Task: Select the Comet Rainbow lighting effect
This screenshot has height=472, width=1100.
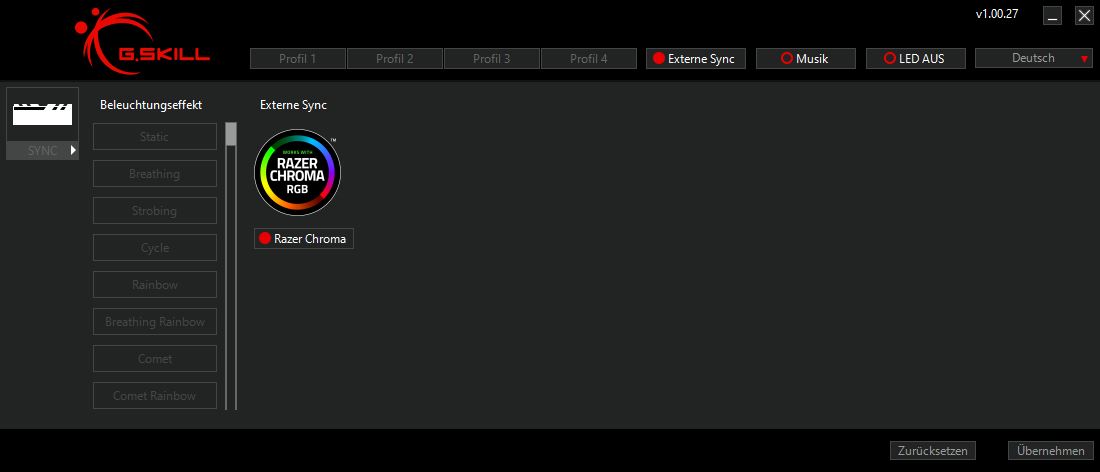Action: [155, 396]
